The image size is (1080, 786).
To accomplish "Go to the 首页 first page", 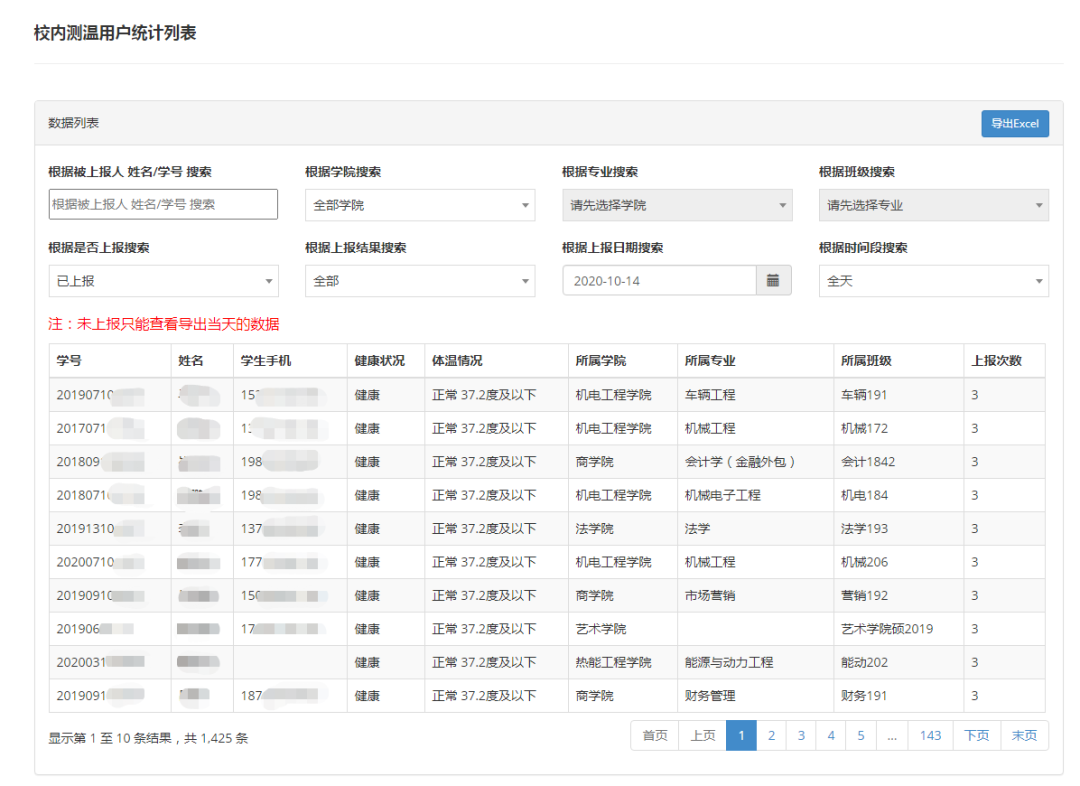I will [x=654, y=736].
